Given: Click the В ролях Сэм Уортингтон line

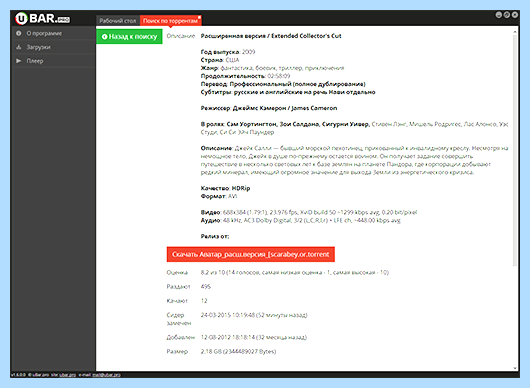Looking at the screenshot, I should [x=354, y=128].
